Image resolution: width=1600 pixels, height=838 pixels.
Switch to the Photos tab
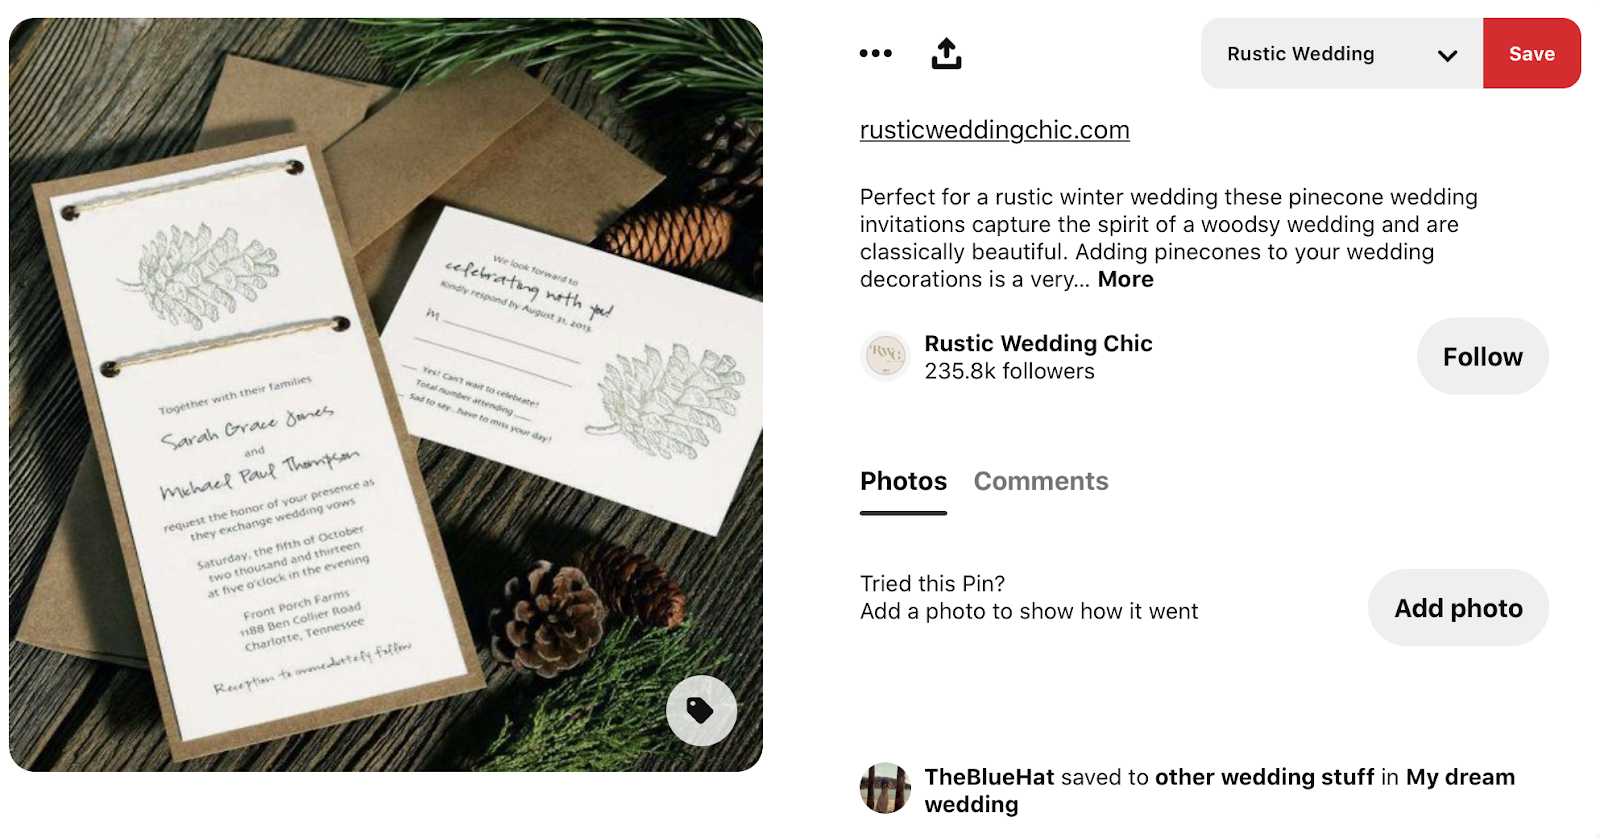coord(903,481)
